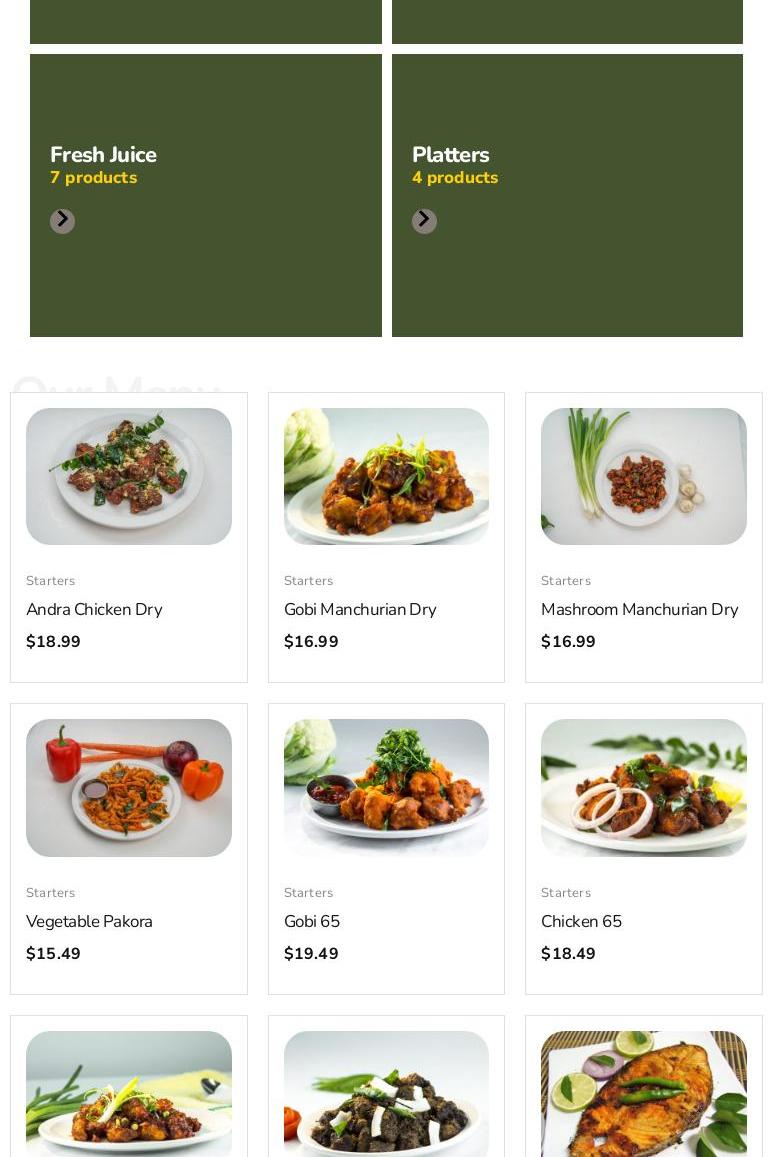Open the Vegetable Pakora product name
Screen dimensions: 773x1157
click(89, 922)
